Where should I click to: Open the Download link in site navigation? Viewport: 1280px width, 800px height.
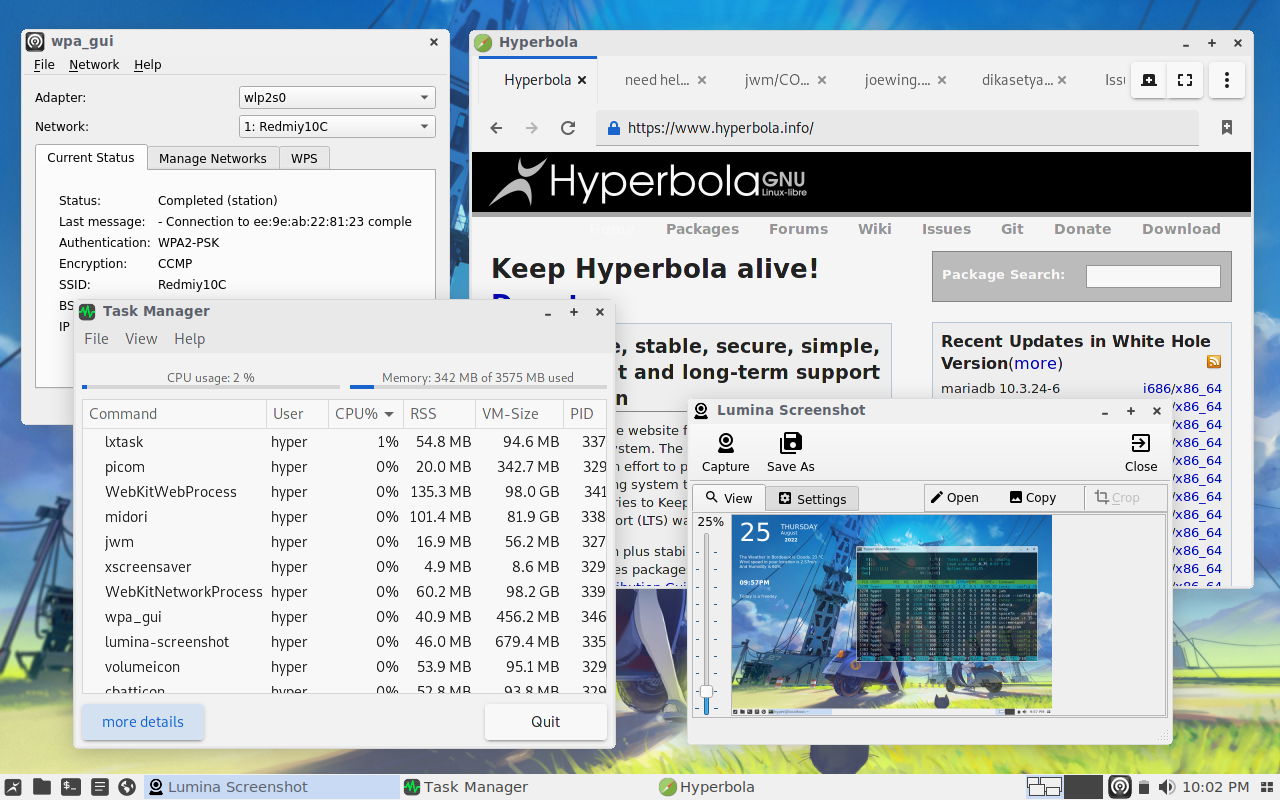(x=1181, y=229)
